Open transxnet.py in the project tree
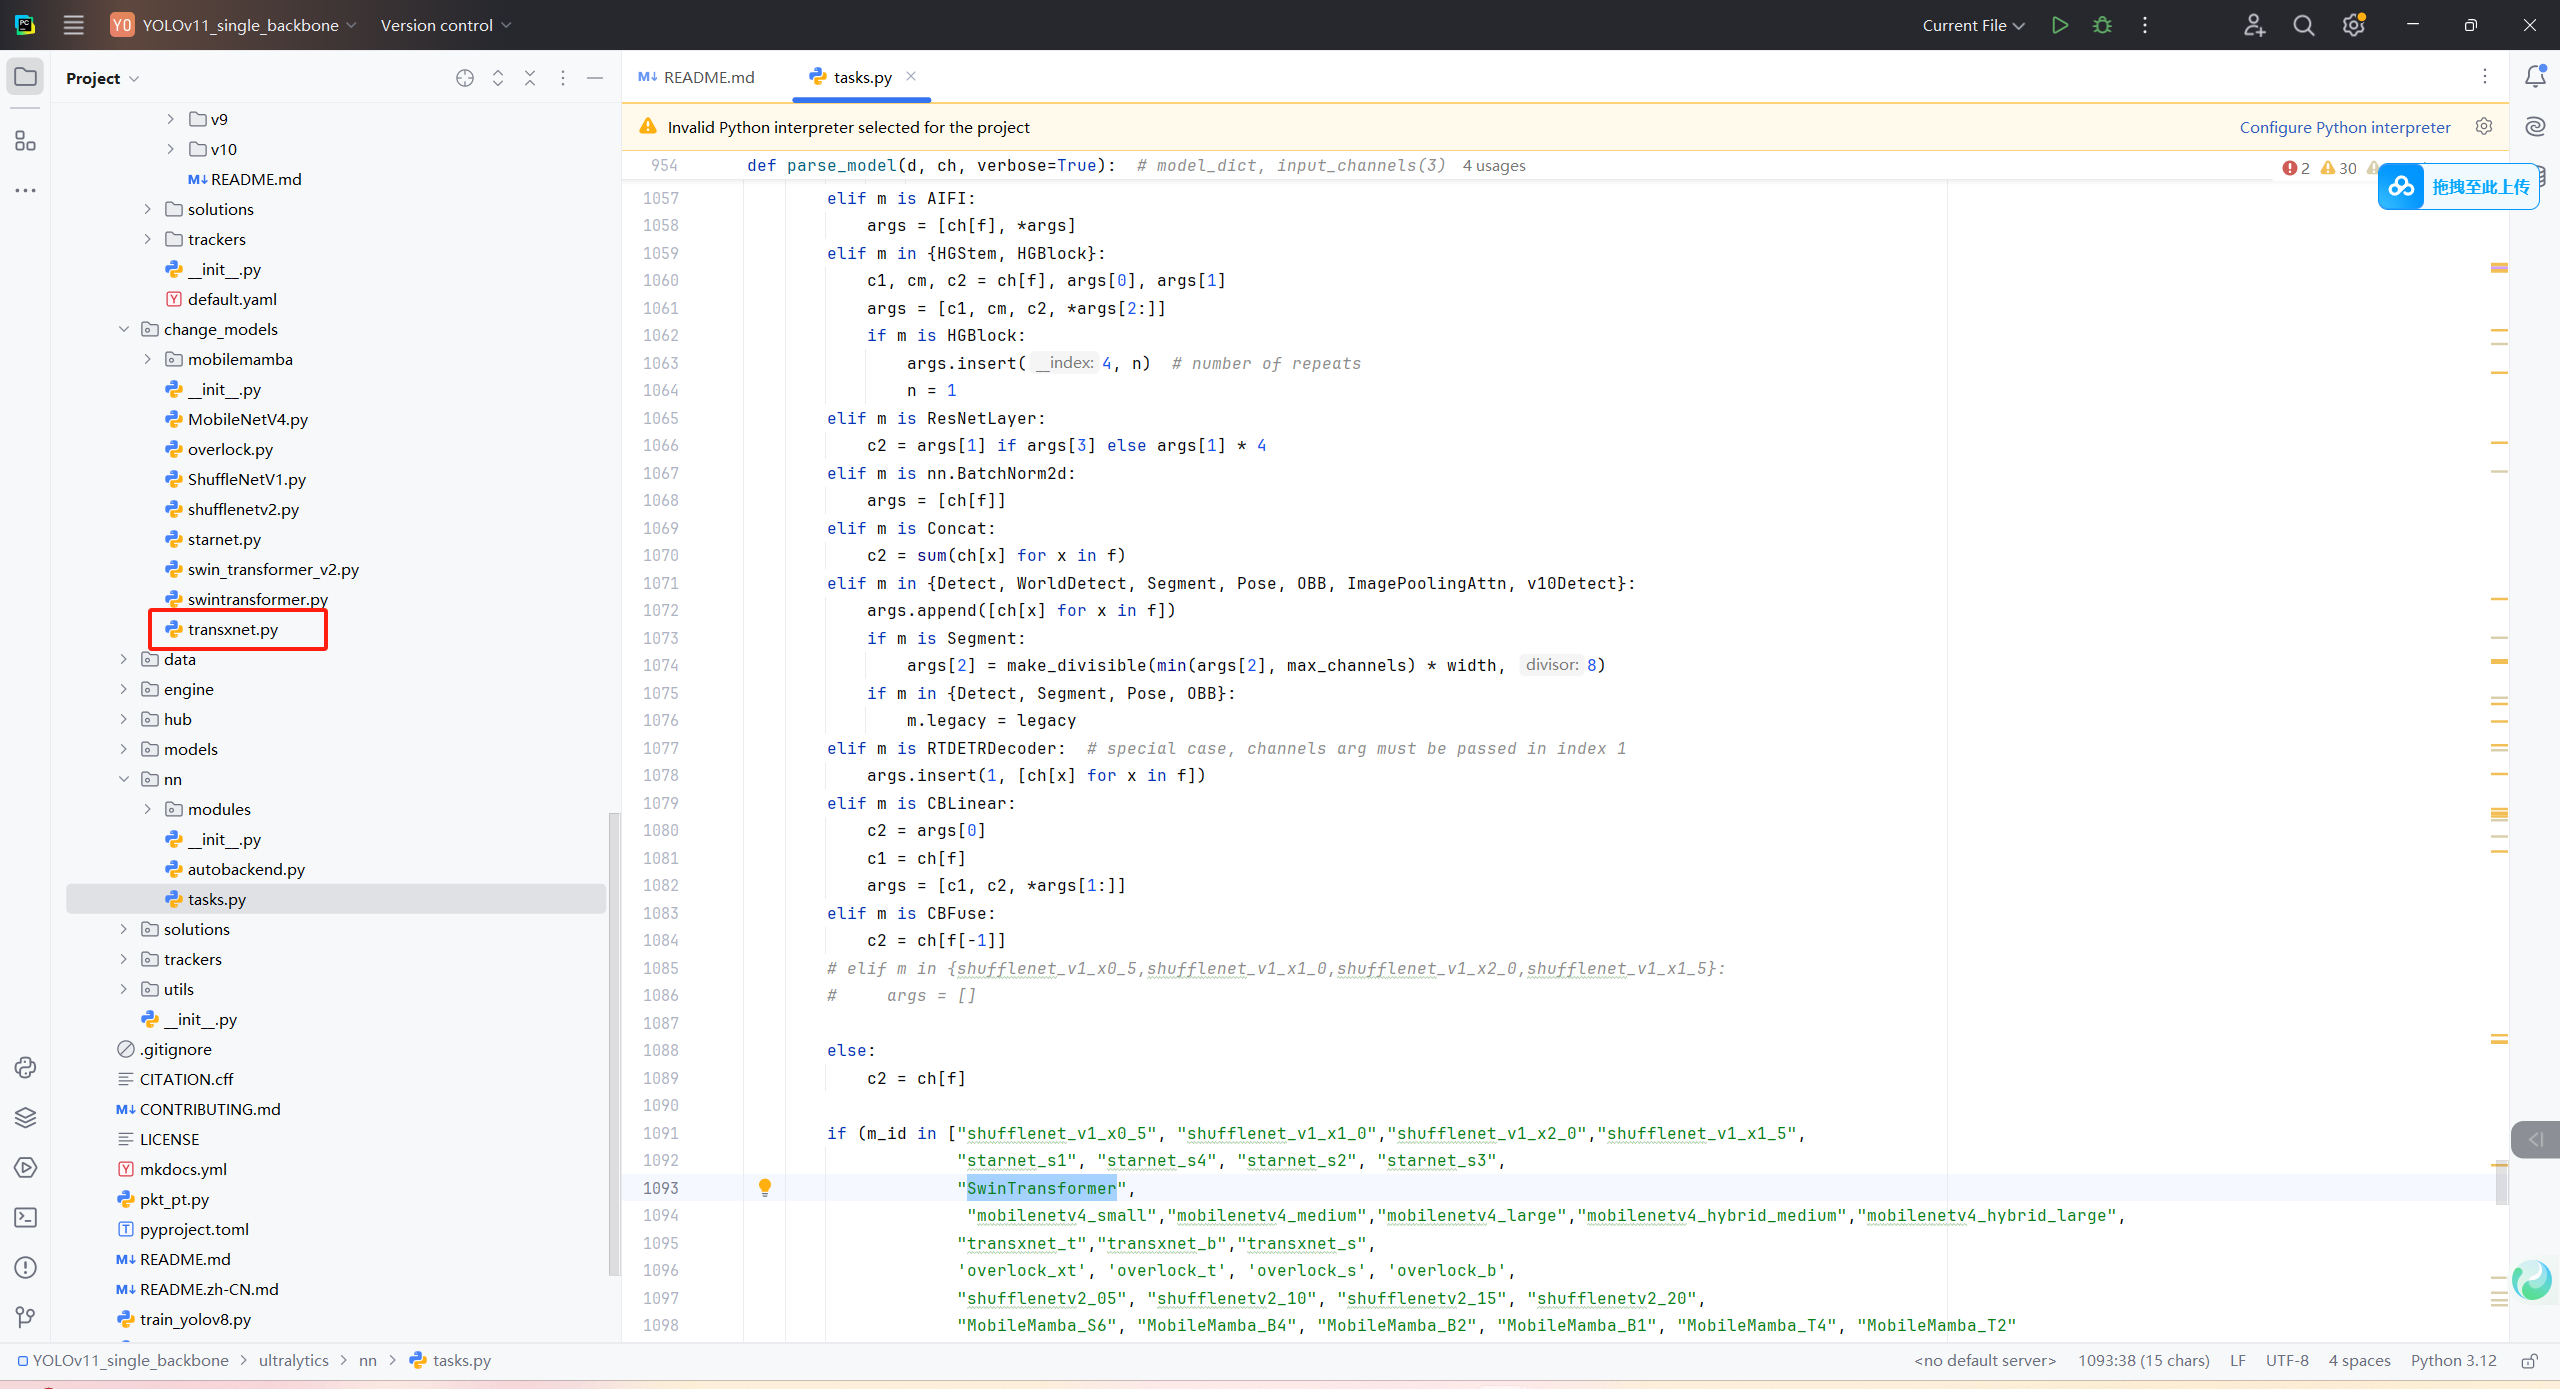 tap(232, 629)
